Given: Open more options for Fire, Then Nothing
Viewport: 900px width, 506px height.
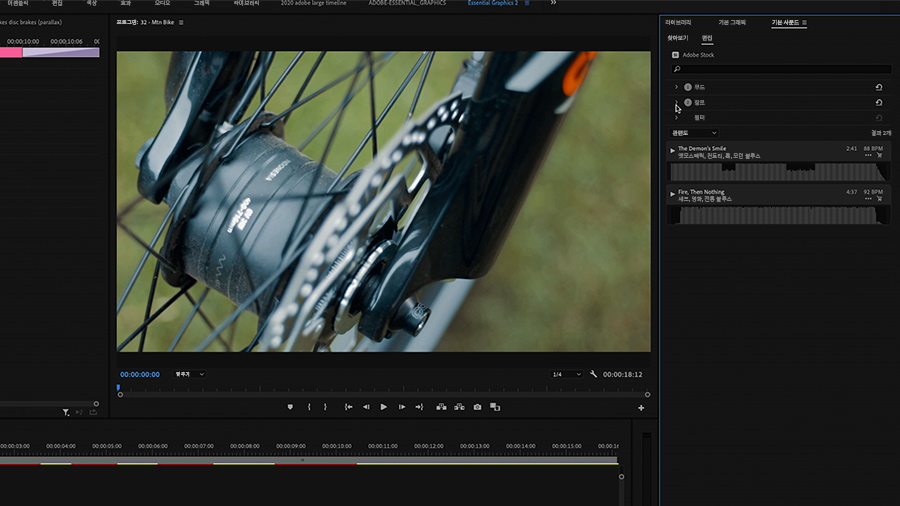Looking at the screenshot, I should [x=868, y=198].
